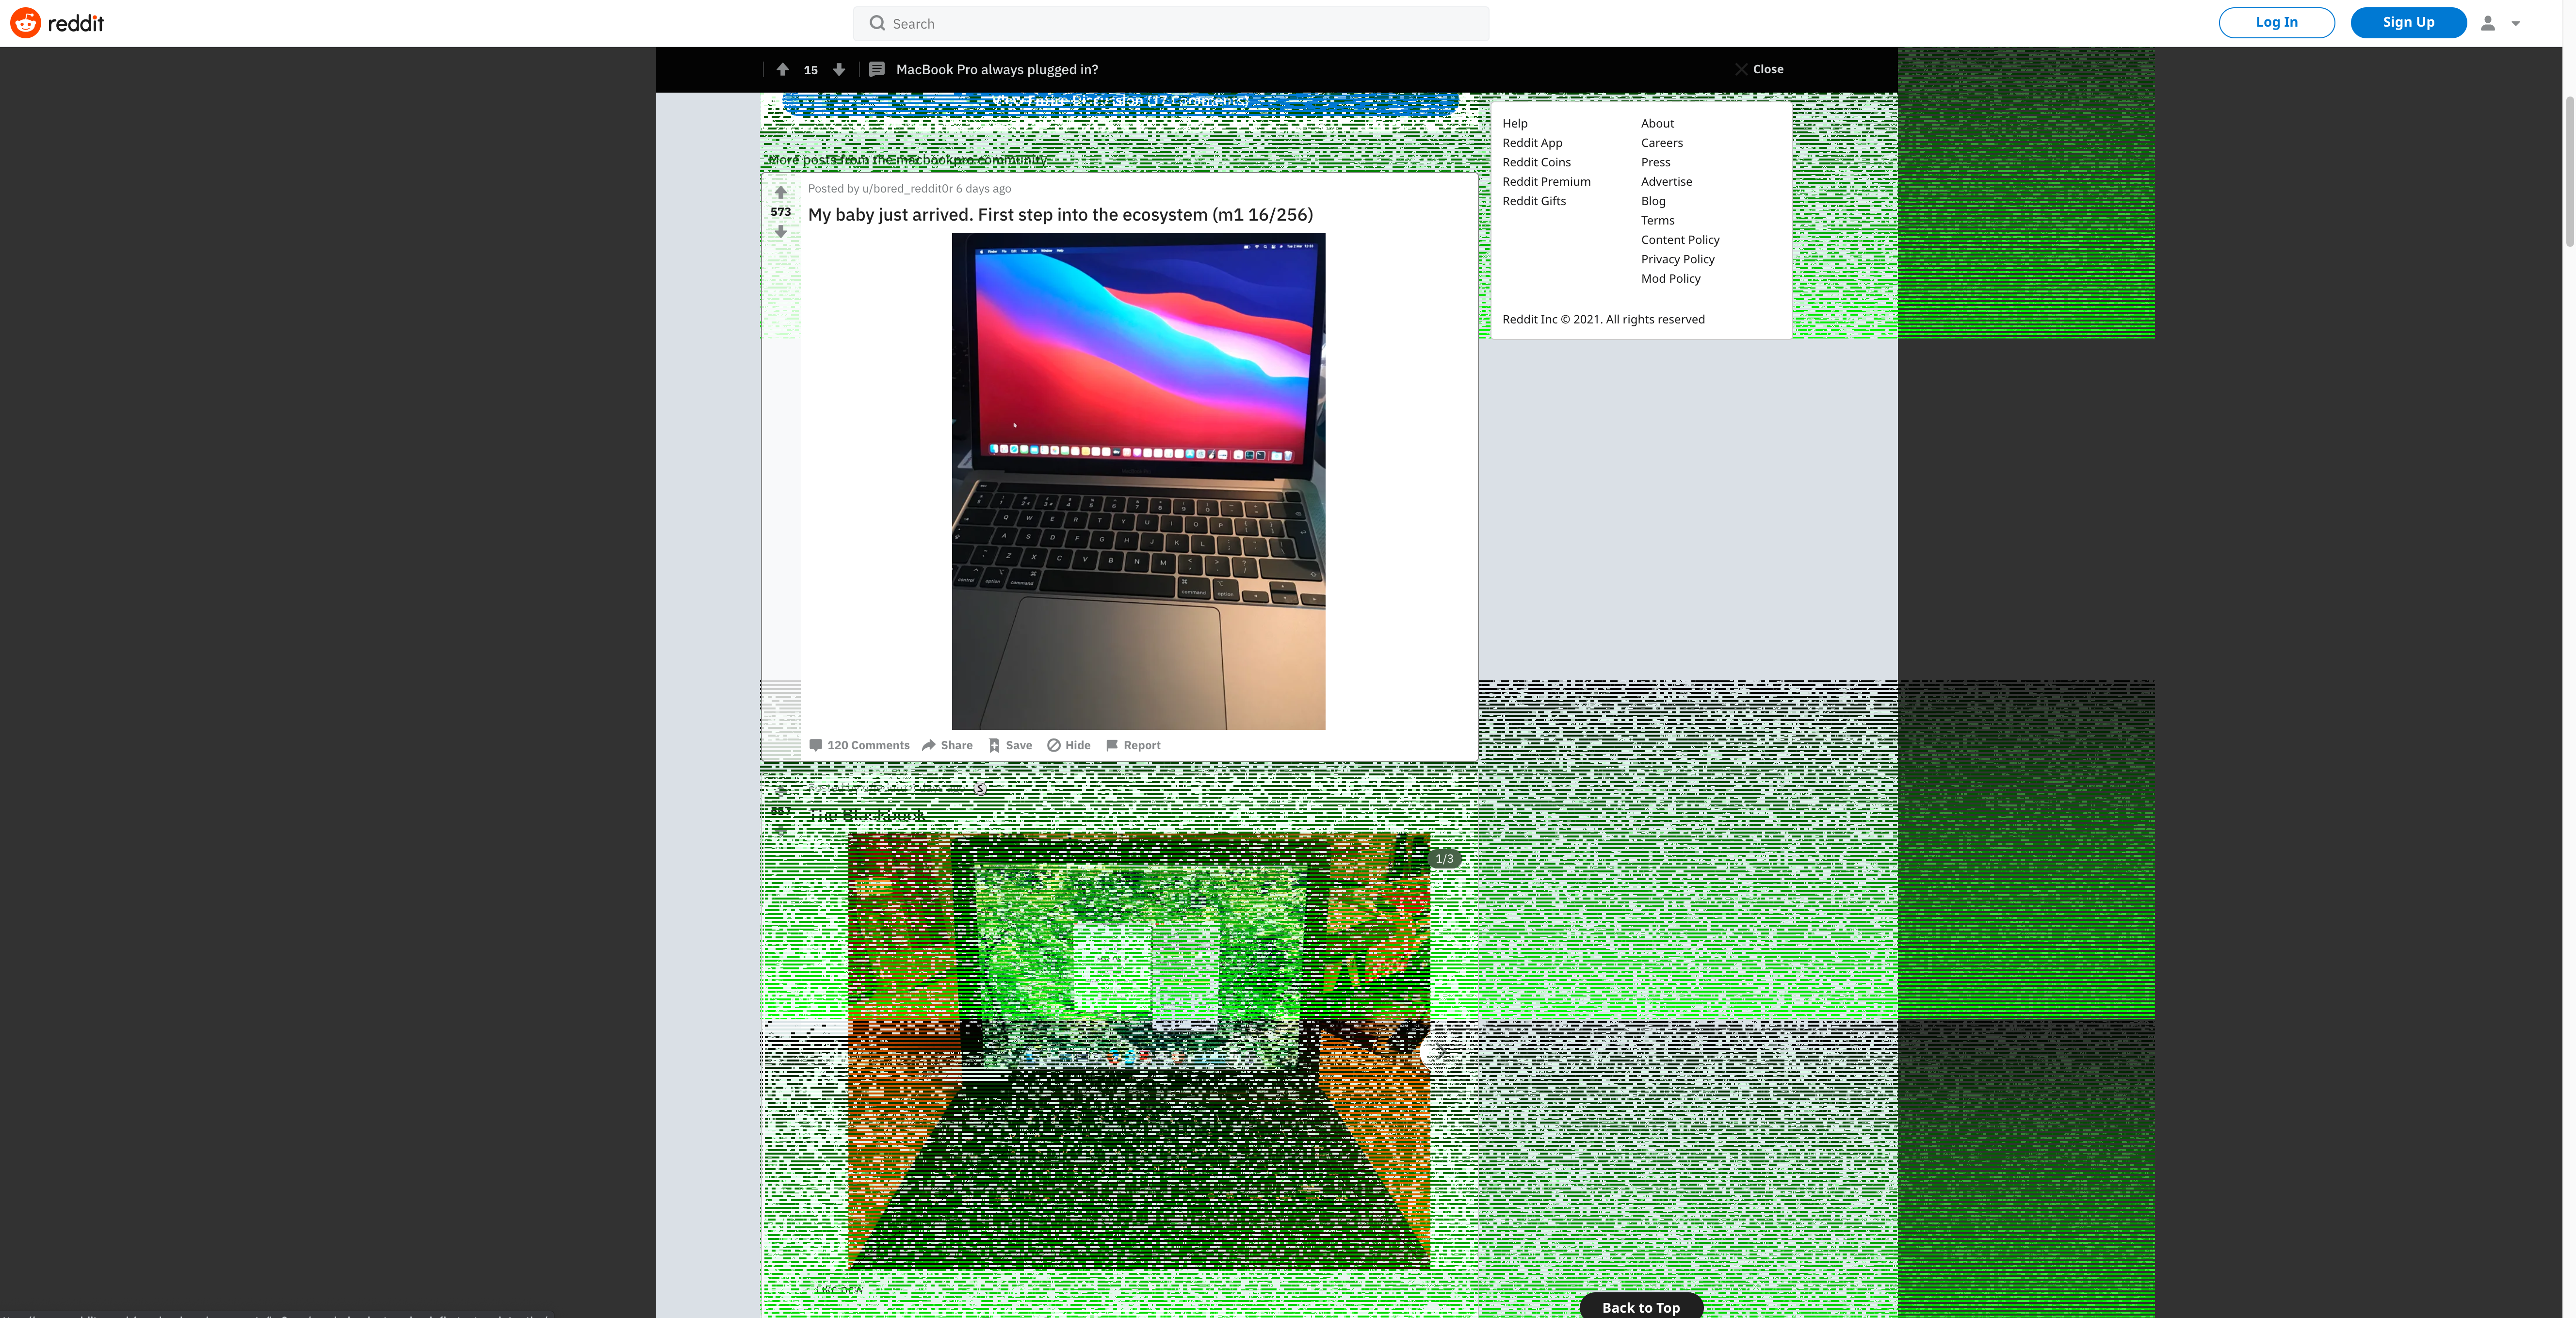
Task: Open the user profile icon menu
Action: (2488, 23)
